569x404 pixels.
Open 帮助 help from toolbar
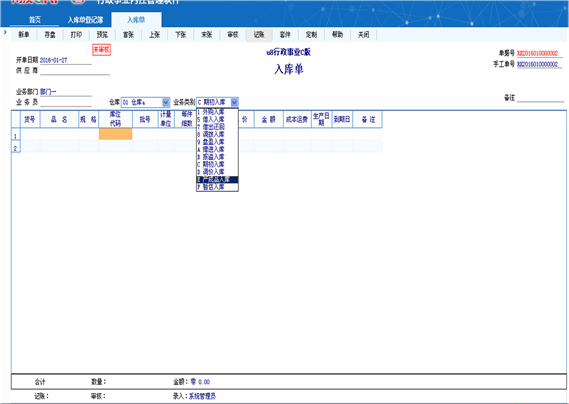click(337, 35)
